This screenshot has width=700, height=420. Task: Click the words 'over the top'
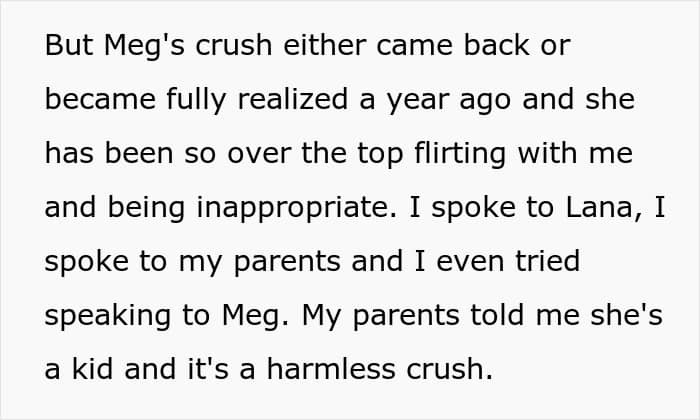pyautogui.click(x=316, y=155)
